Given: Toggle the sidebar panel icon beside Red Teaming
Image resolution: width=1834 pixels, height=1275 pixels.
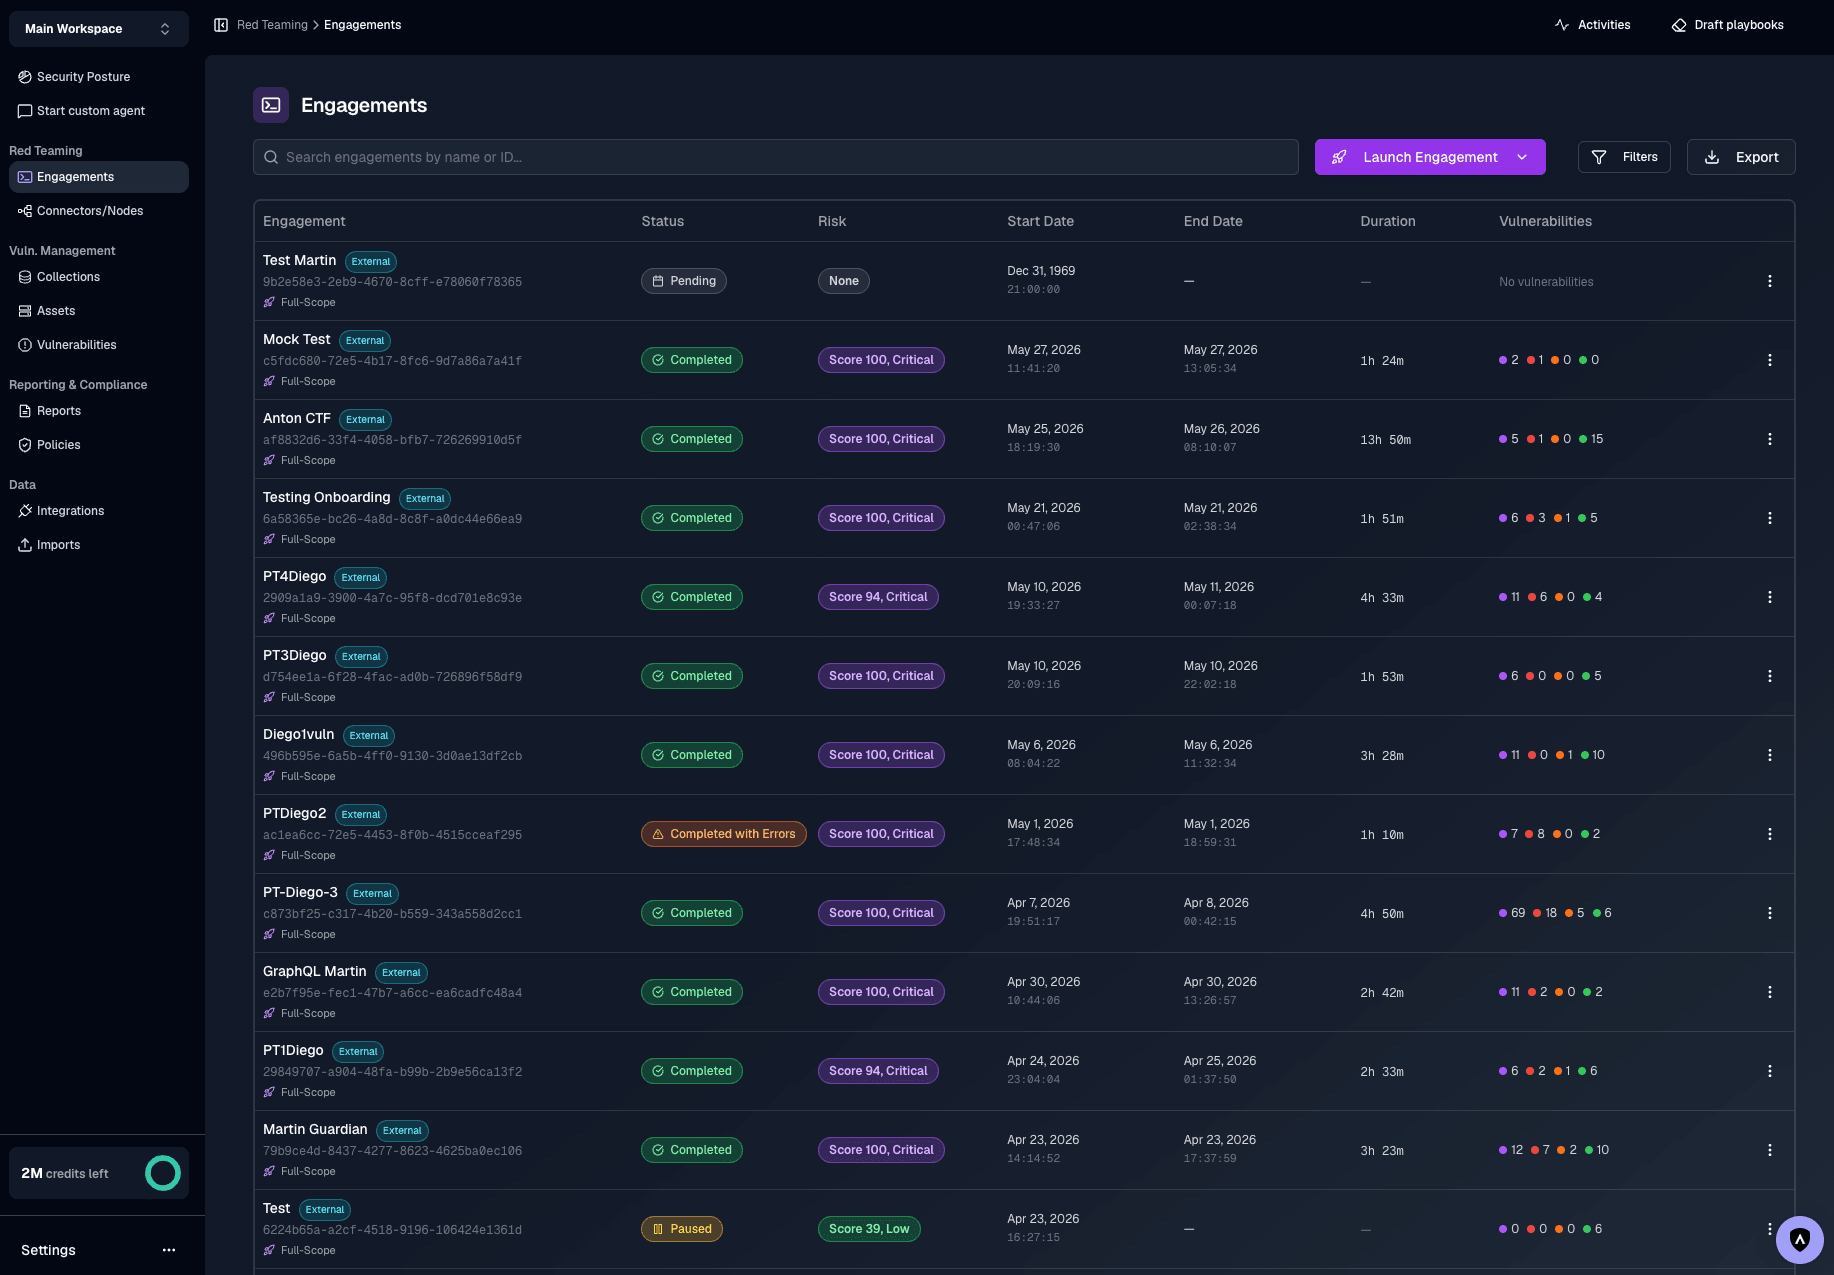Looking at the screenshot, I should pos(221,25).
